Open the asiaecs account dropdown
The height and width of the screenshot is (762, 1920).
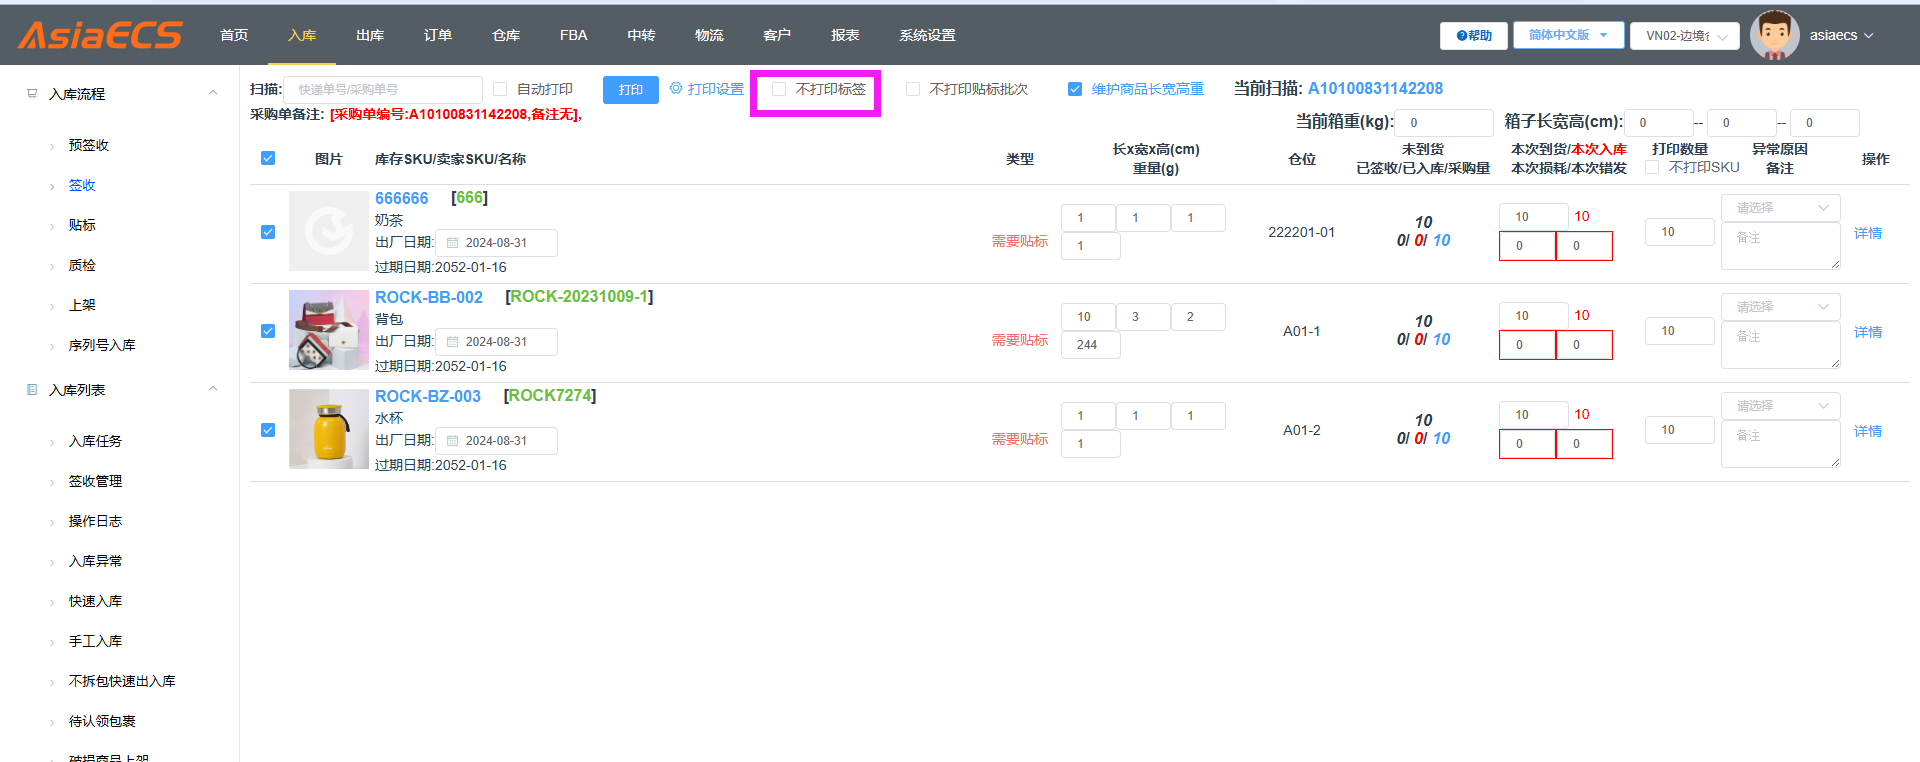pos(1841,35)
